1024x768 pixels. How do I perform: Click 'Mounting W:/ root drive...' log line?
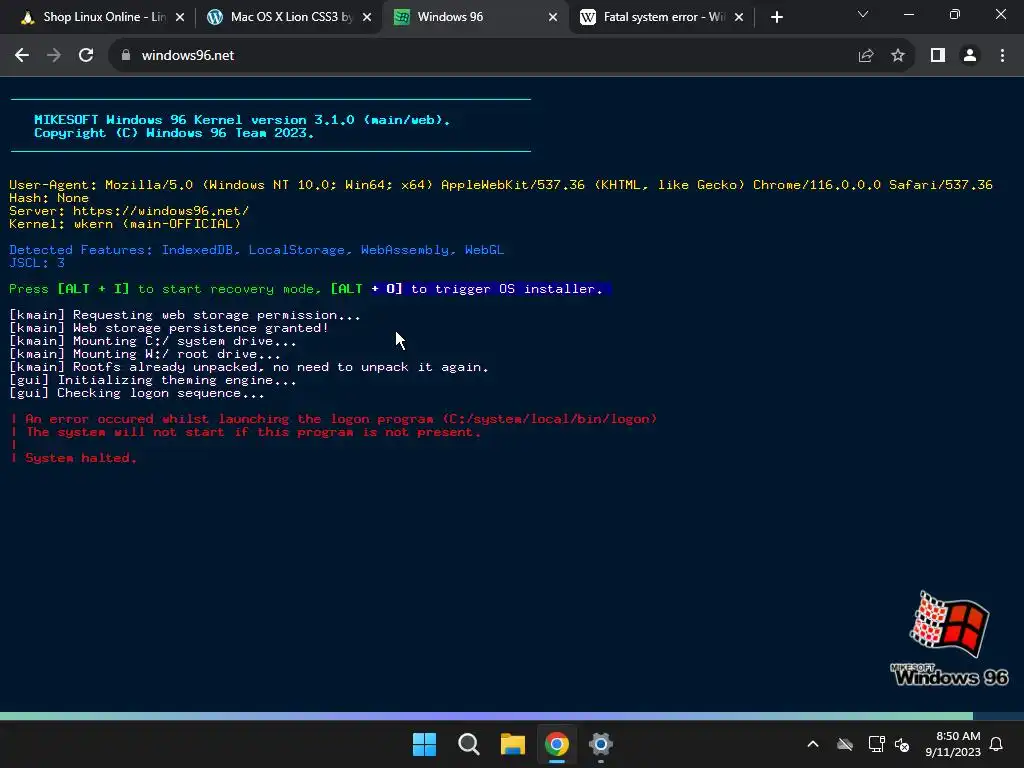point(145,354)
